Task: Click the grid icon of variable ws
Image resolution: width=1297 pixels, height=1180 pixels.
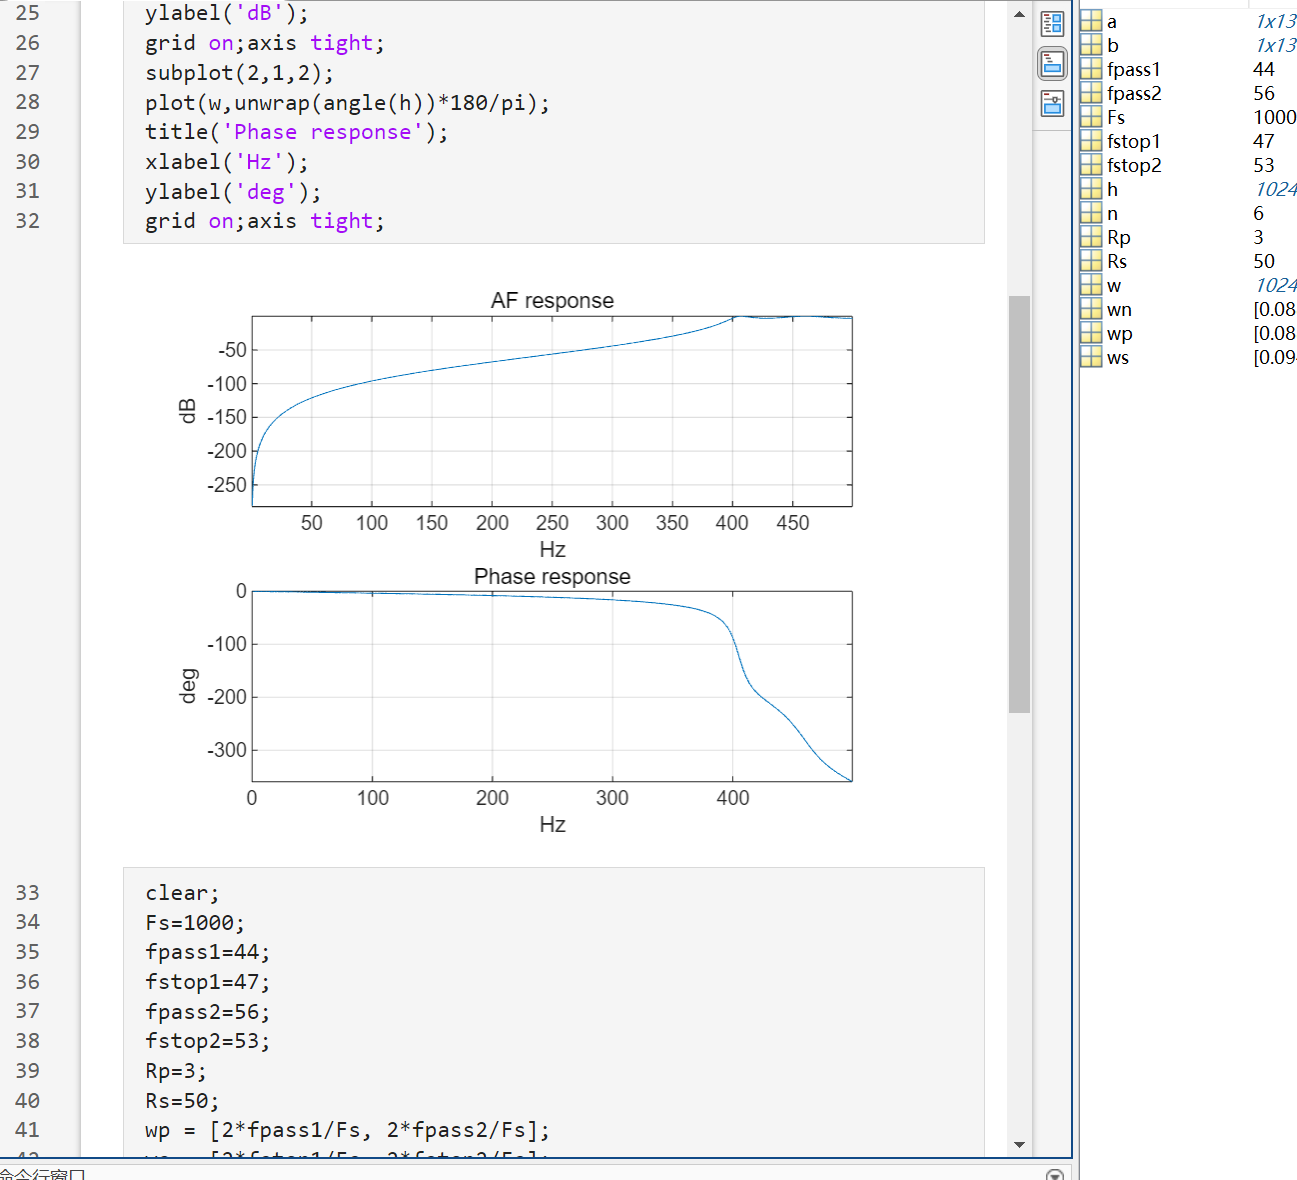Action: coord(1091,357)
